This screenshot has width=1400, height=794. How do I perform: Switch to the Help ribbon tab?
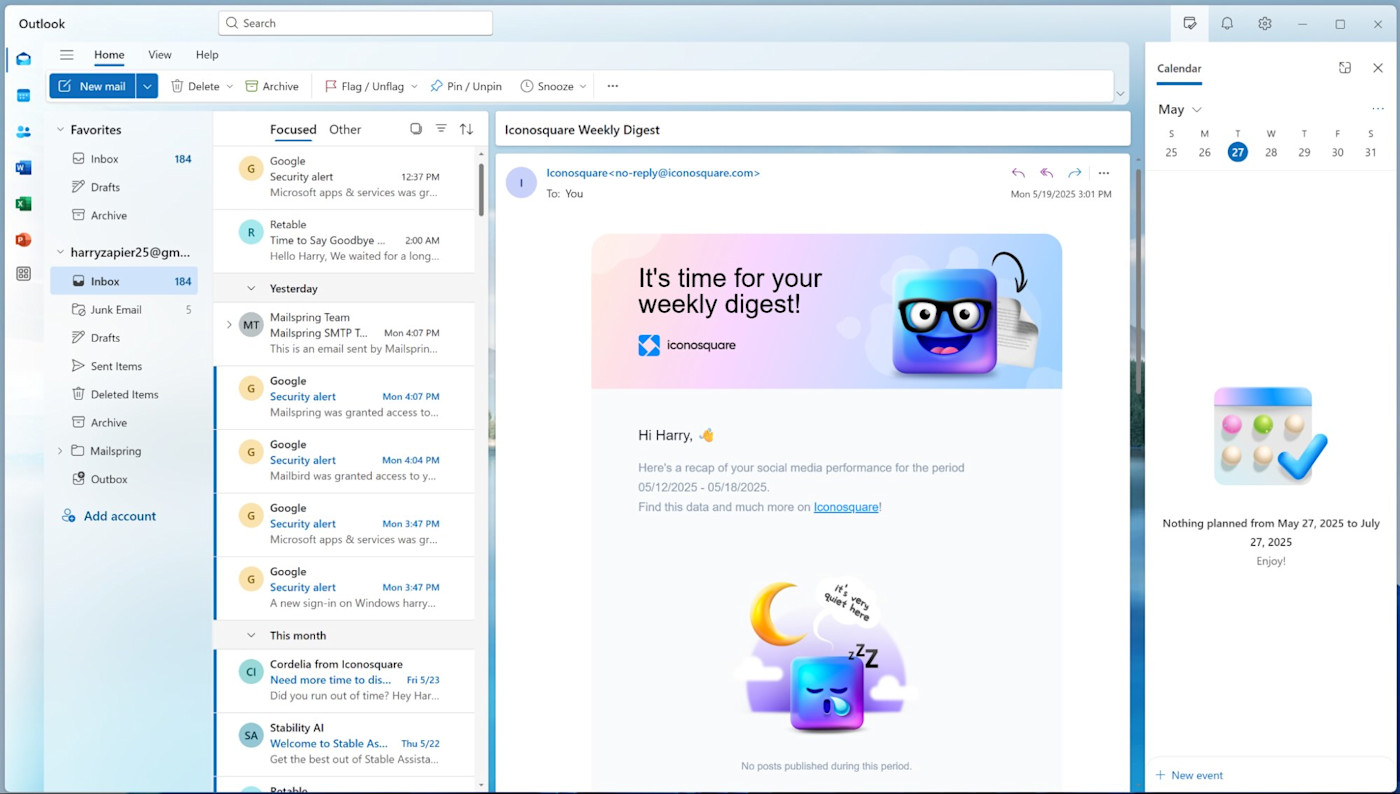(x=207, y=55)
